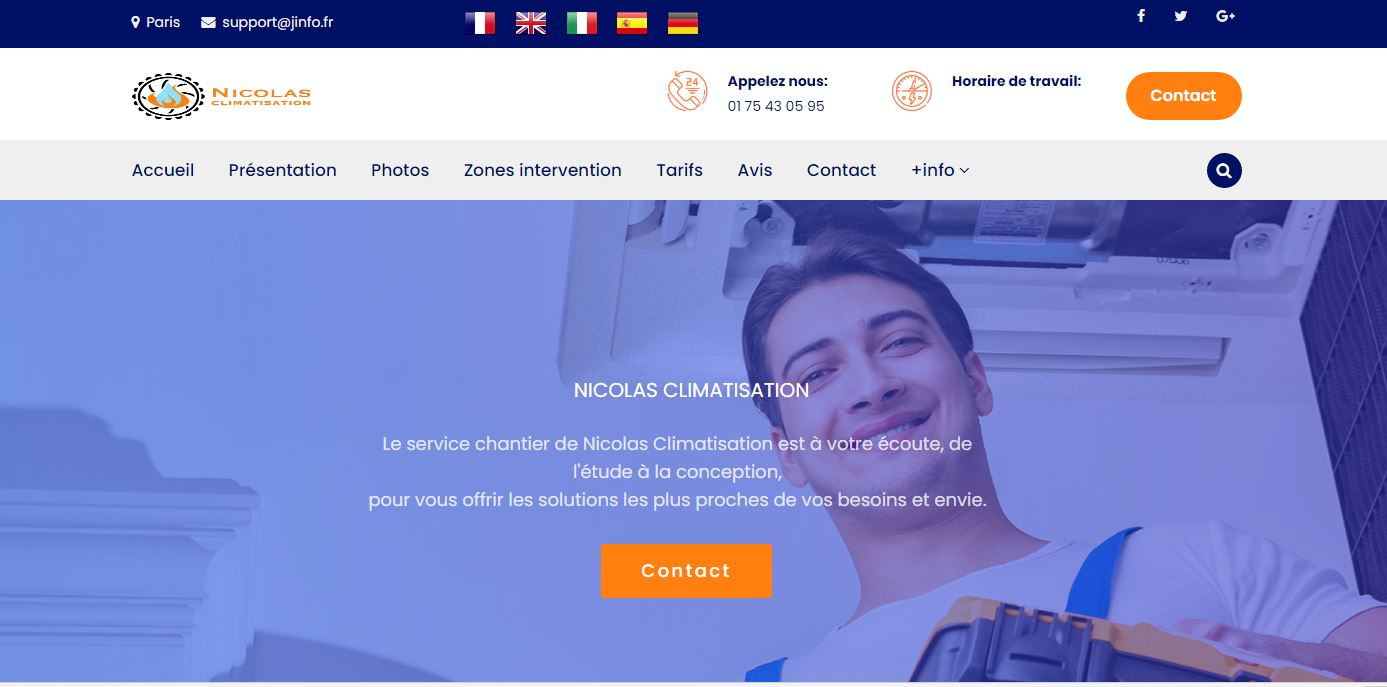Choose the Italian flag language option
This screenshot has height=687, width=1387.
click(x=582, y=23)
